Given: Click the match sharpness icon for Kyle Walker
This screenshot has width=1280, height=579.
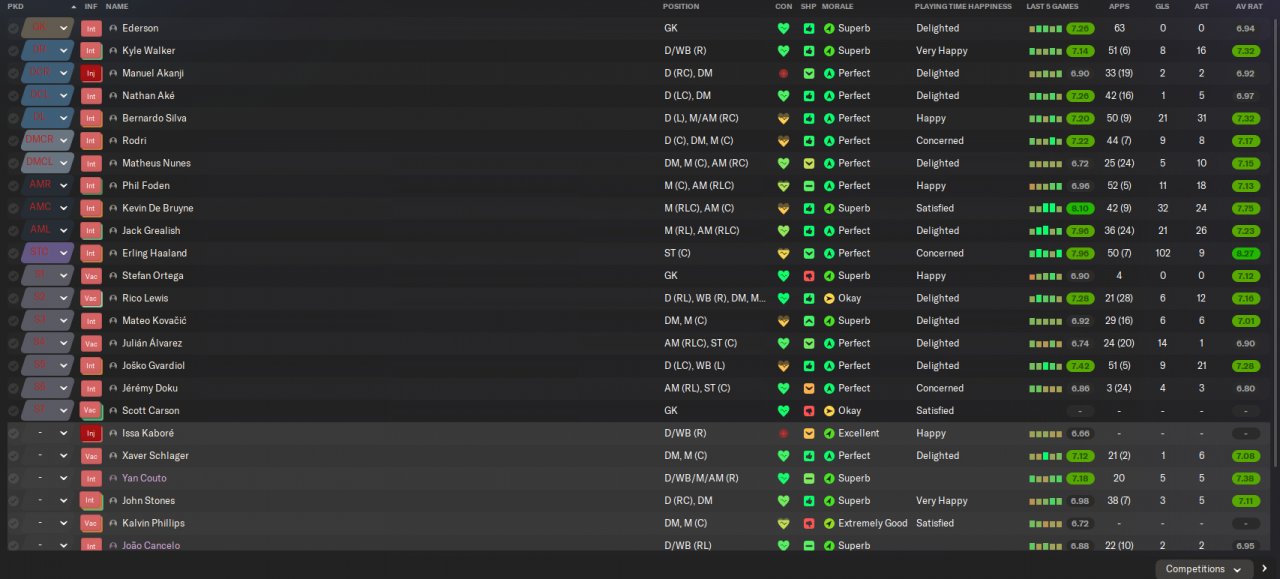Looking at the screenshot, I should coord(808,51).
